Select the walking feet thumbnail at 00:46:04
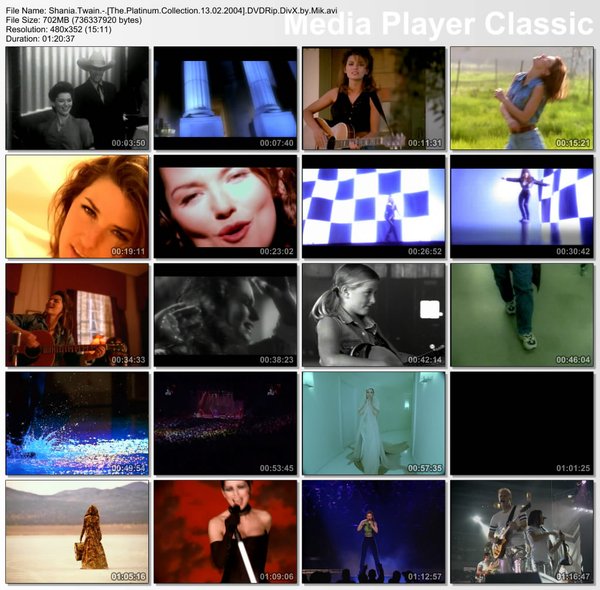This screenshot has width=600, height=590. click(x=522, y=315)
